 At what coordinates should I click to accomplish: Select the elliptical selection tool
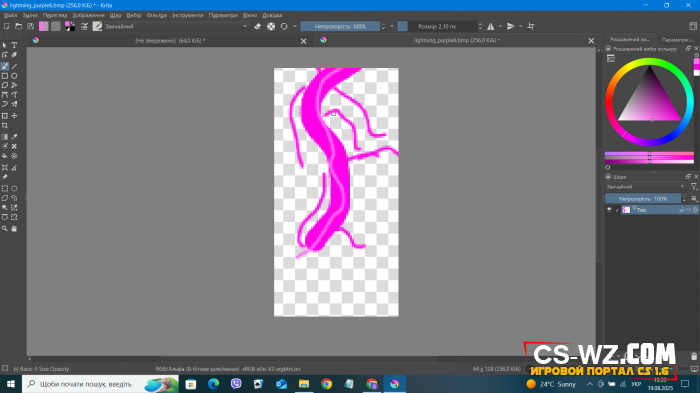(x=14, y=188)
